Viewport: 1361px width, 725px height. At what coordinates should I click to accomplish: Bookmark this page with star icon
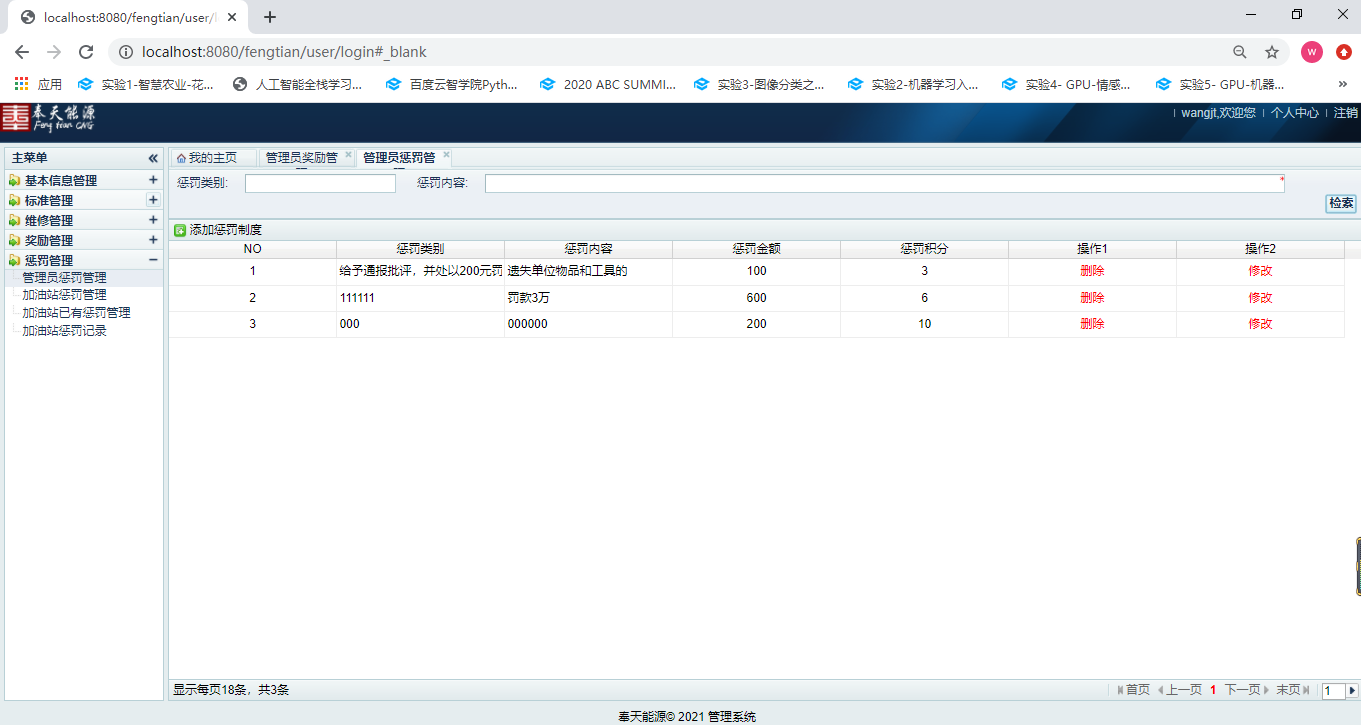pyautogui.click(x=1272, y=52)
